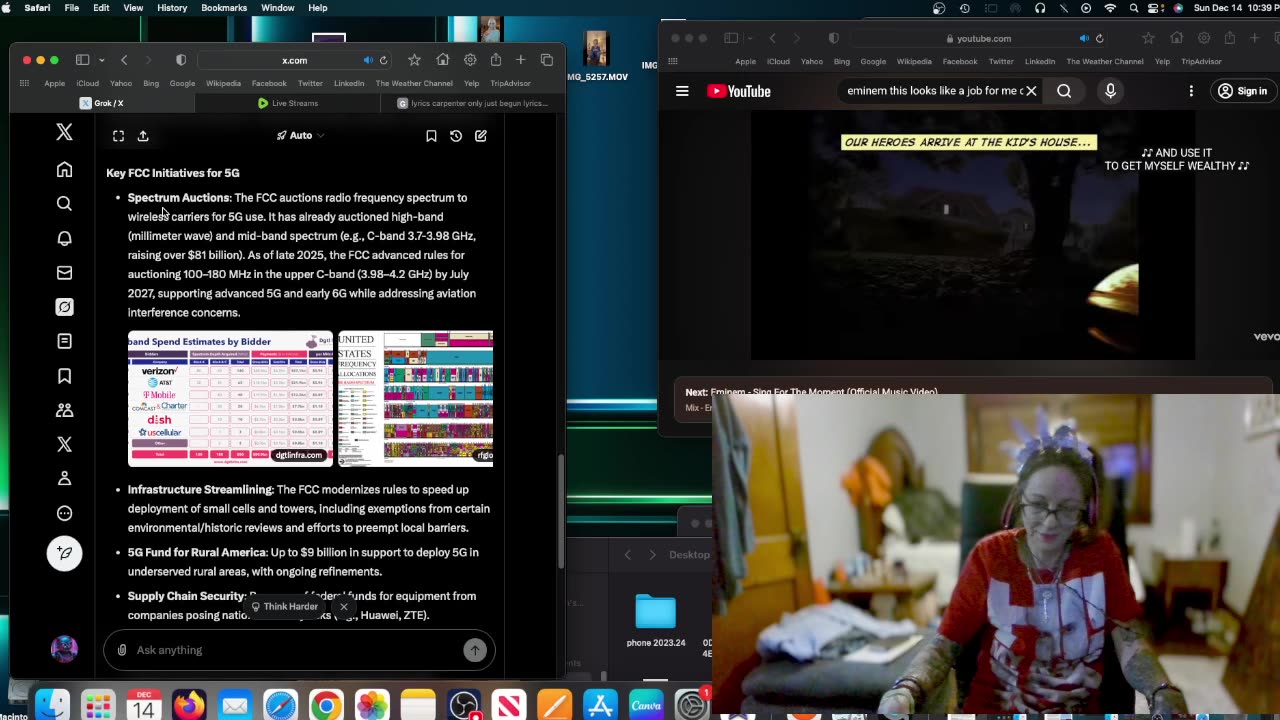This screenshot has width=1280, height=720.
Task: Open US frequency allocations chart image
Action: 416,399
